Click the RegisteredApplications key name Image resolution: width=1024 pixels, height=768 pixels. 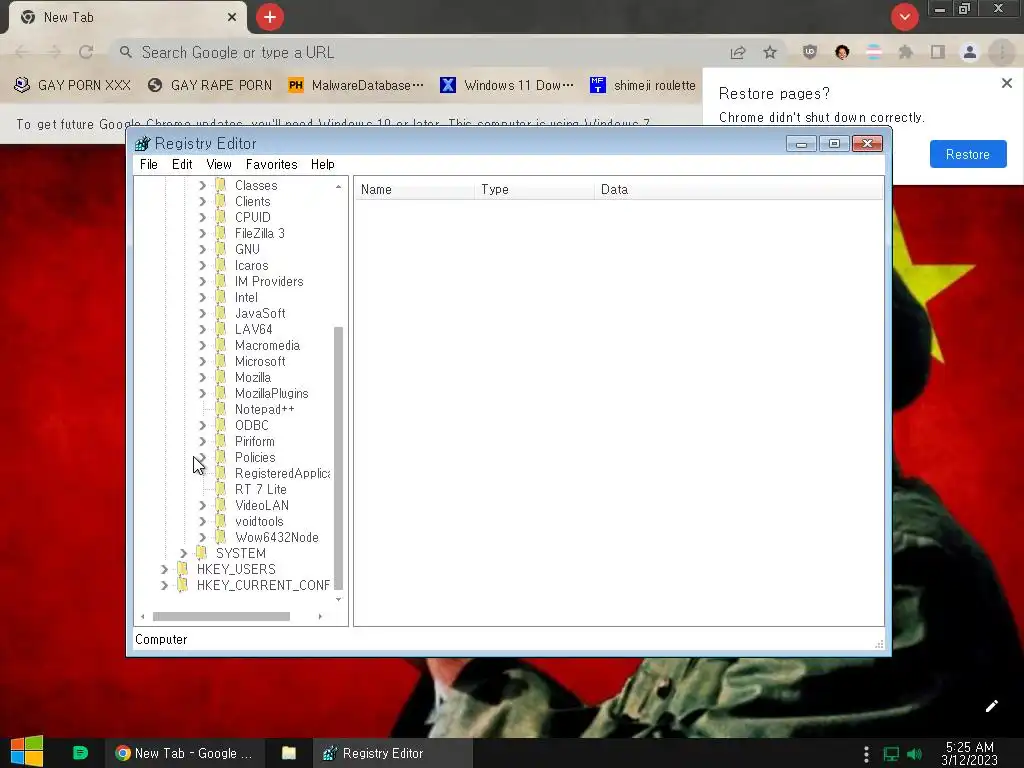(282, 473)
